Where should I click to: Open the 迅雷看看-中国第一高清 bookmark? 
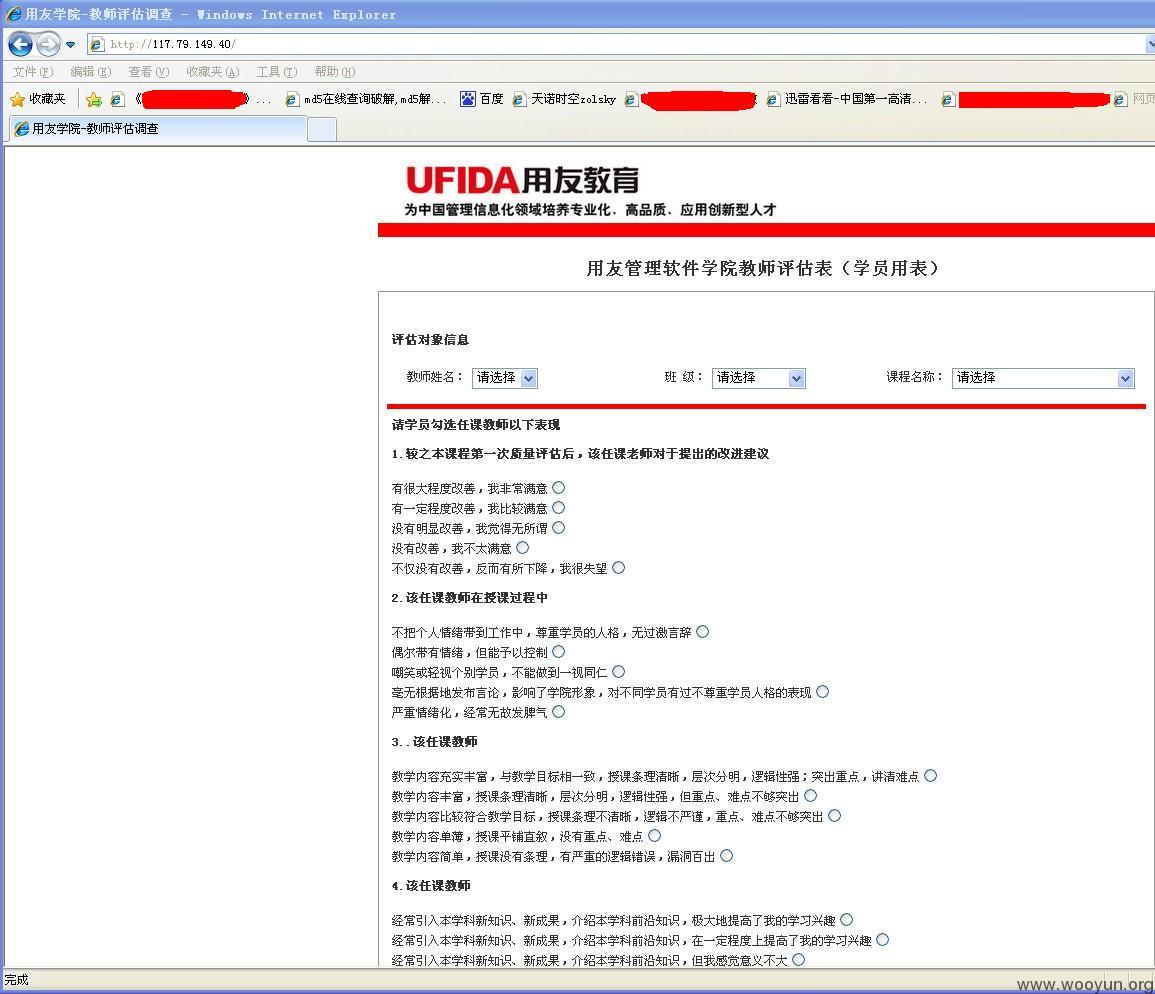point(846,99)
